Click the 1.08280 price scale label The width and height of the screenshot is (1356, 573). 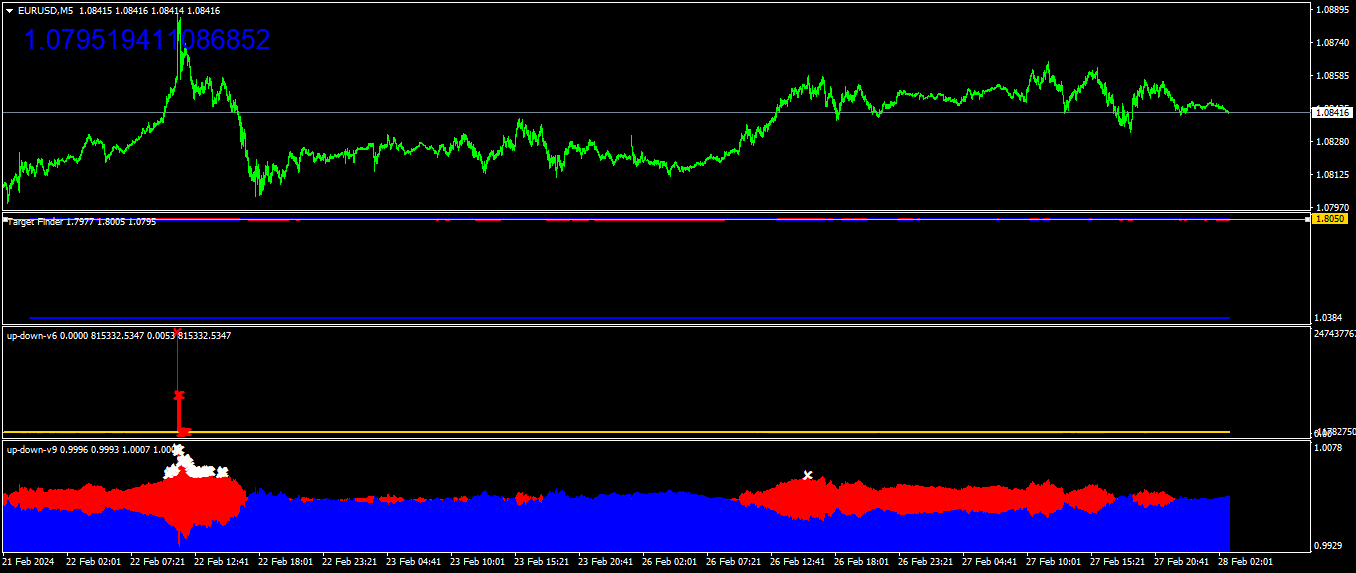(x=1333, y=142)
